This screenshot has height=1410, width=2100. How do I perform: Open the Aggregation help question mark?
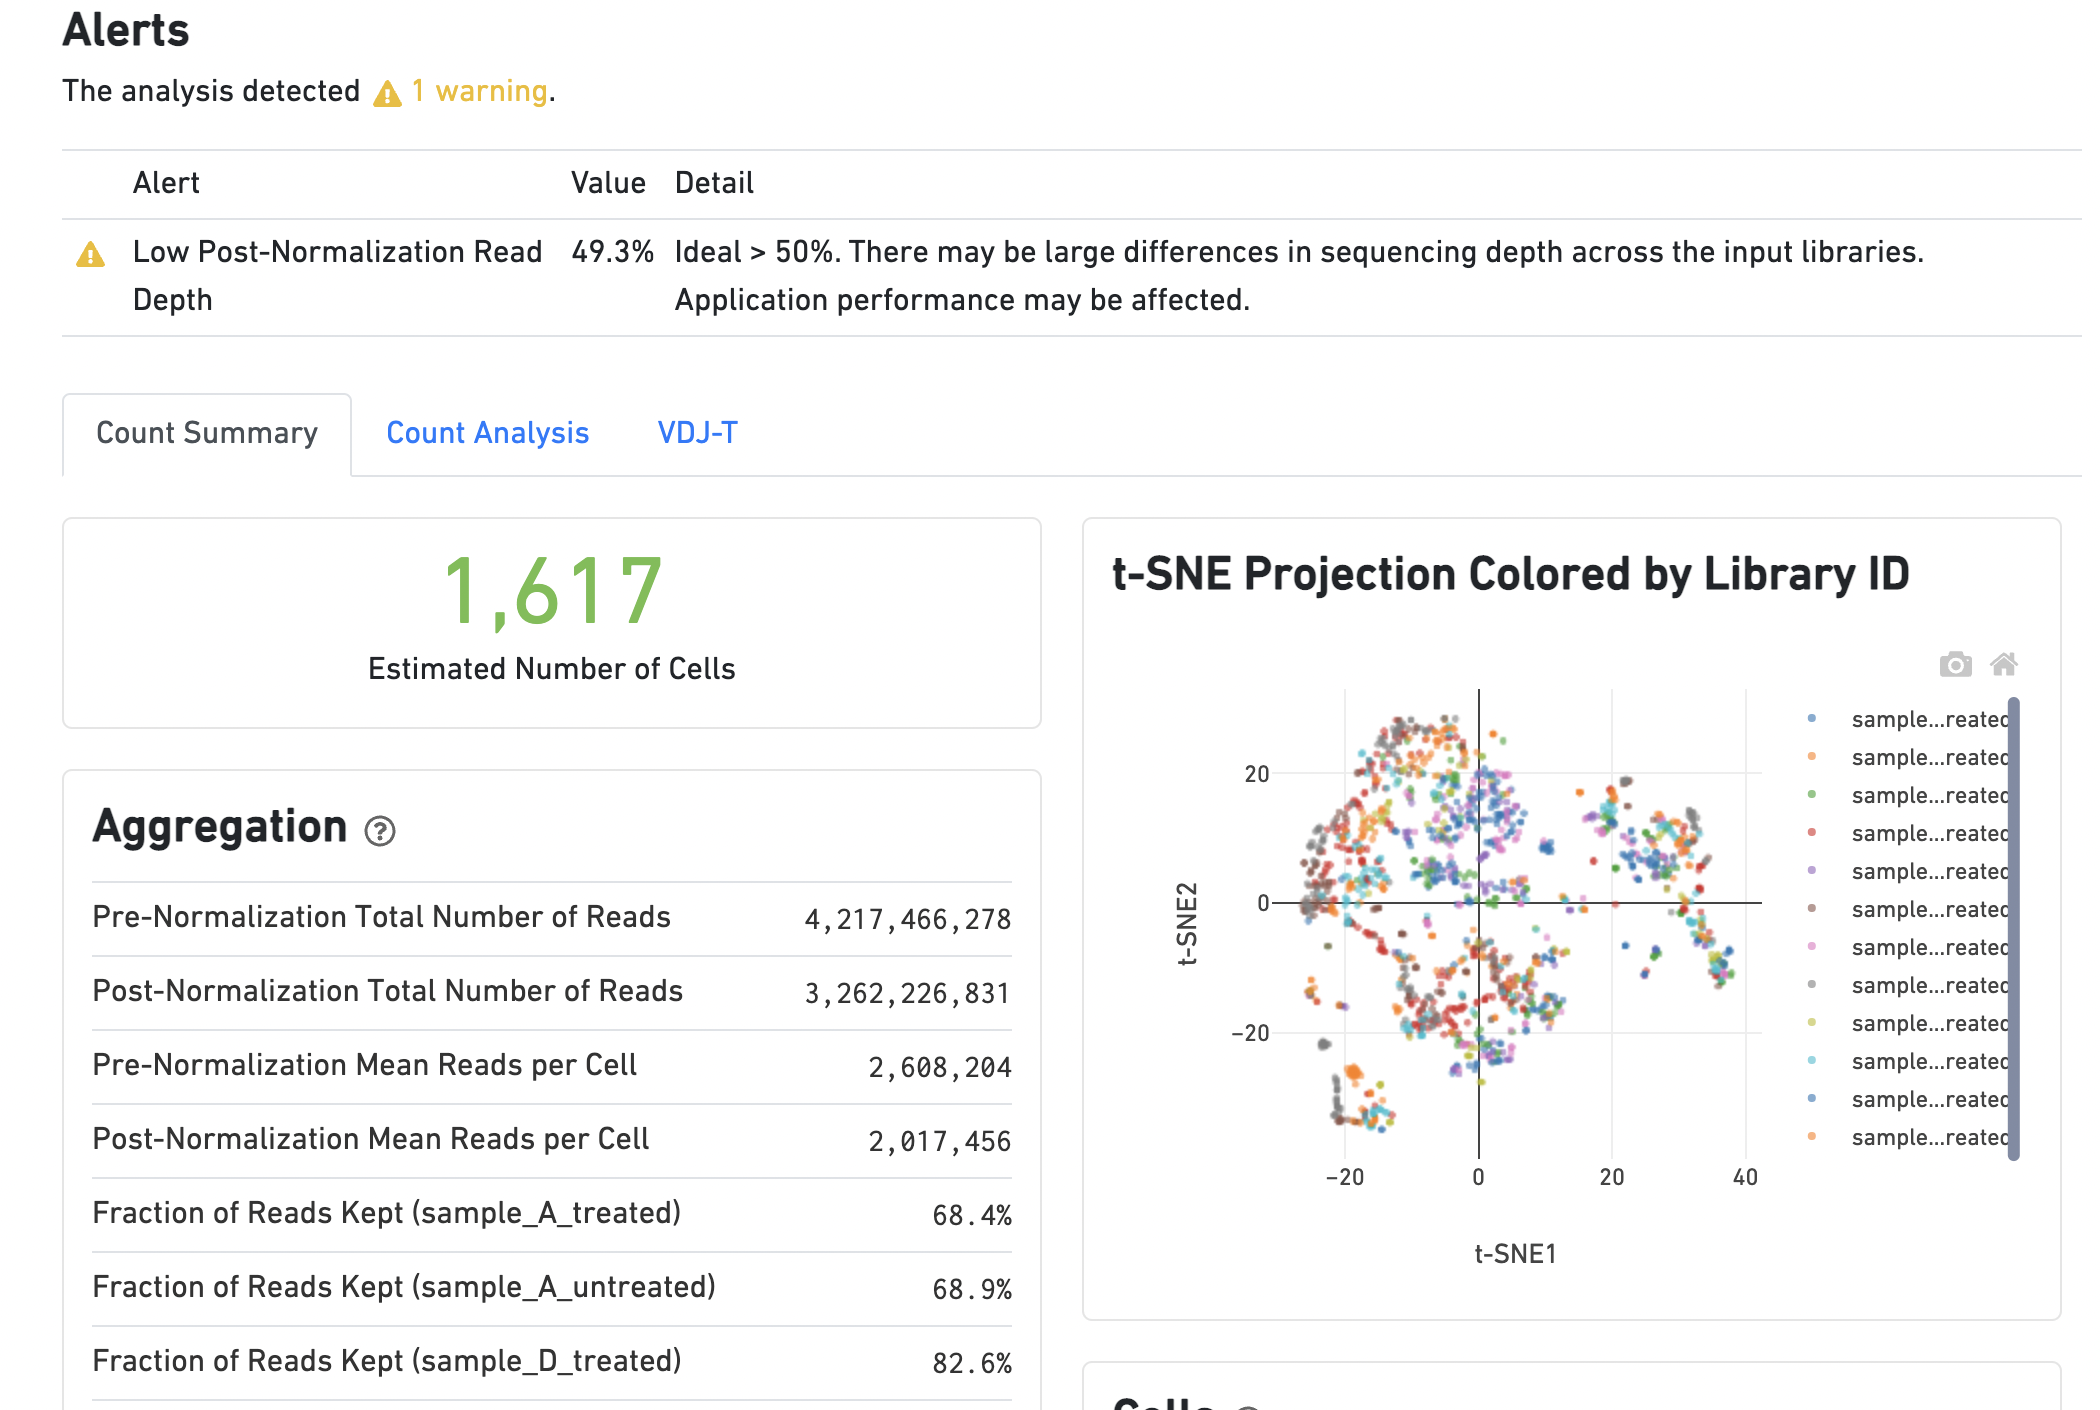pyautogui.click(x=380, y=831)
